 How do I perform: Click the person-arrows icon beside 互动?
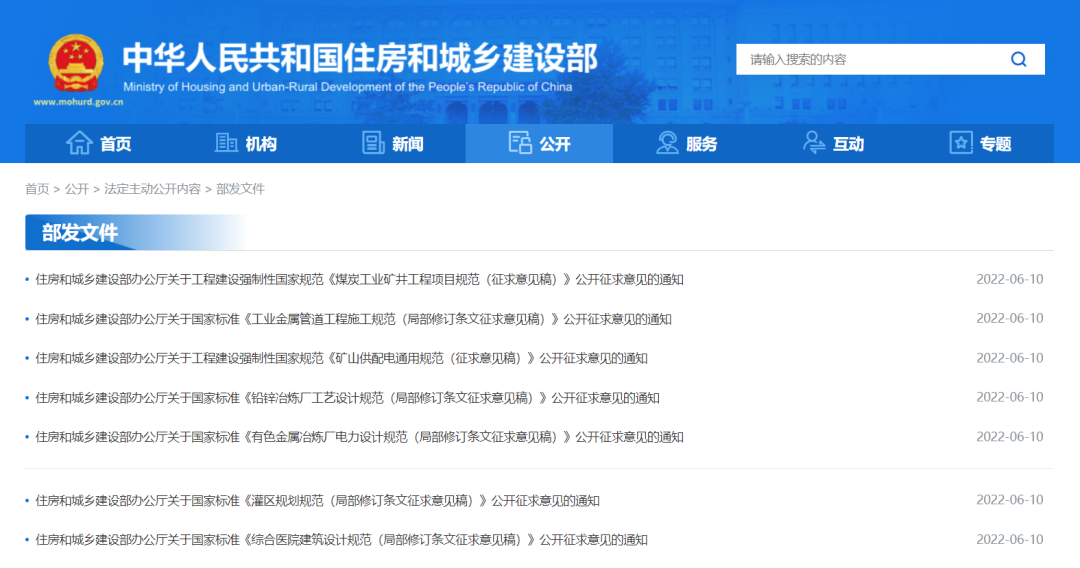pyautogui.click(x=814, y=143)
